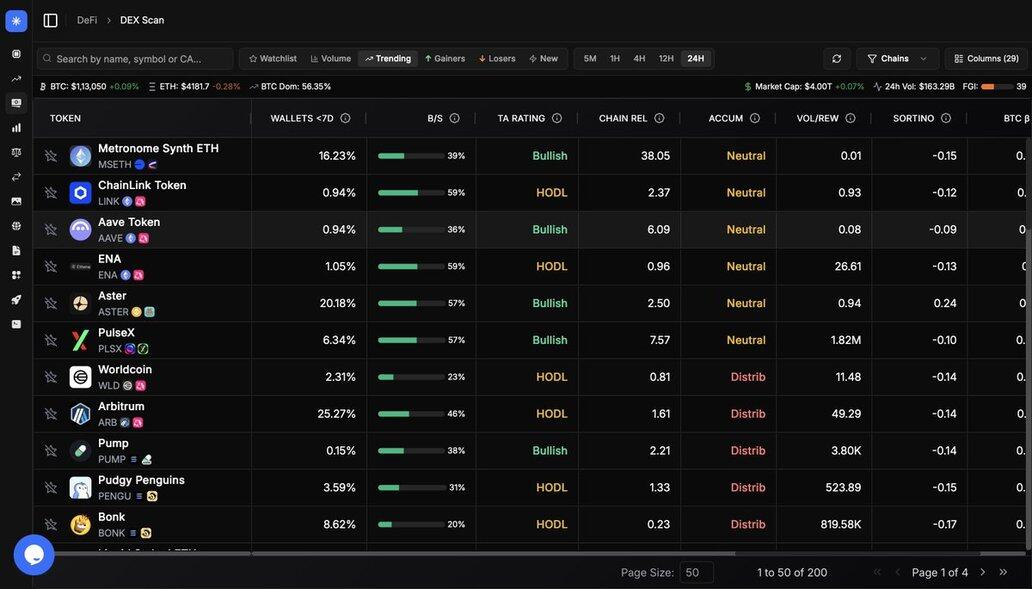Click the Bonk token logo
Screen dimensions: 1032x589
coord(80,525)
